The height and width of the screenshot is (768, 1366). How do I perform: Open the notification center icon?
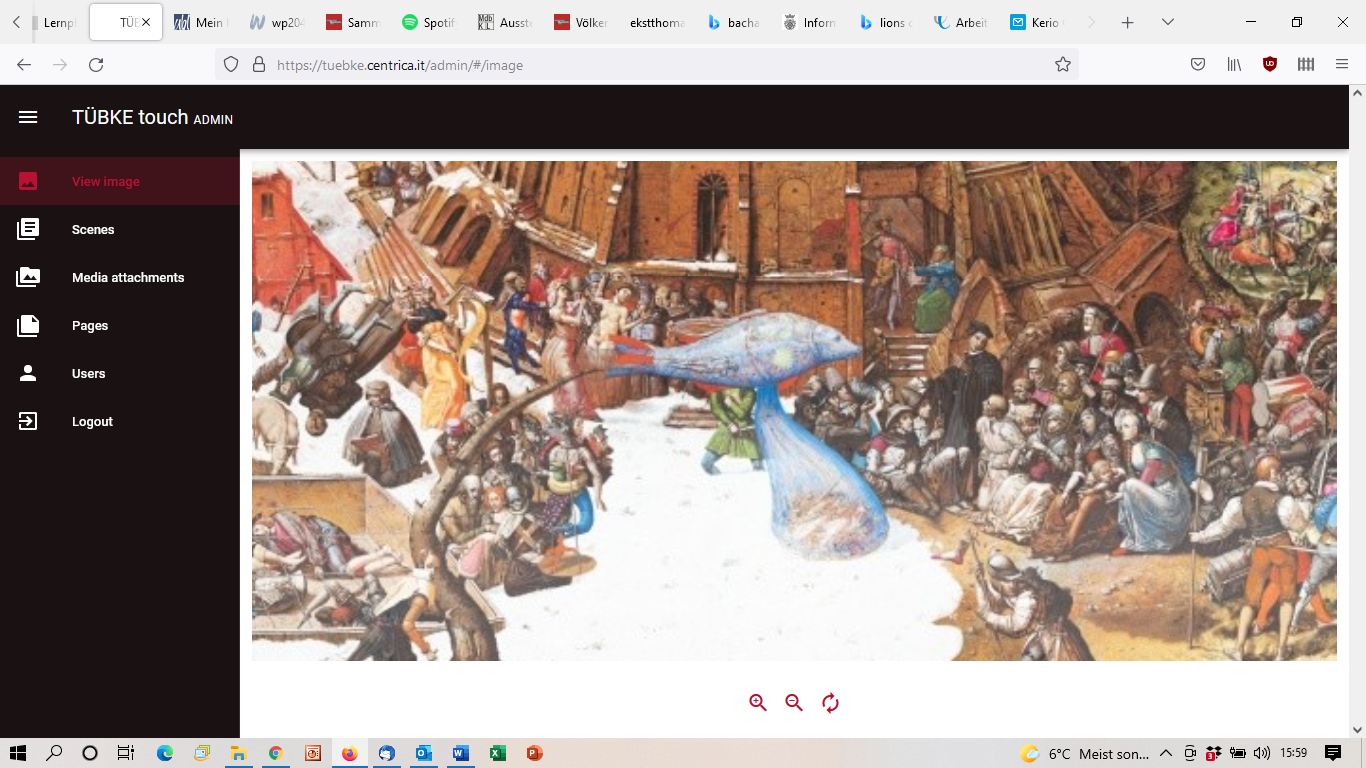(1332, 753)
